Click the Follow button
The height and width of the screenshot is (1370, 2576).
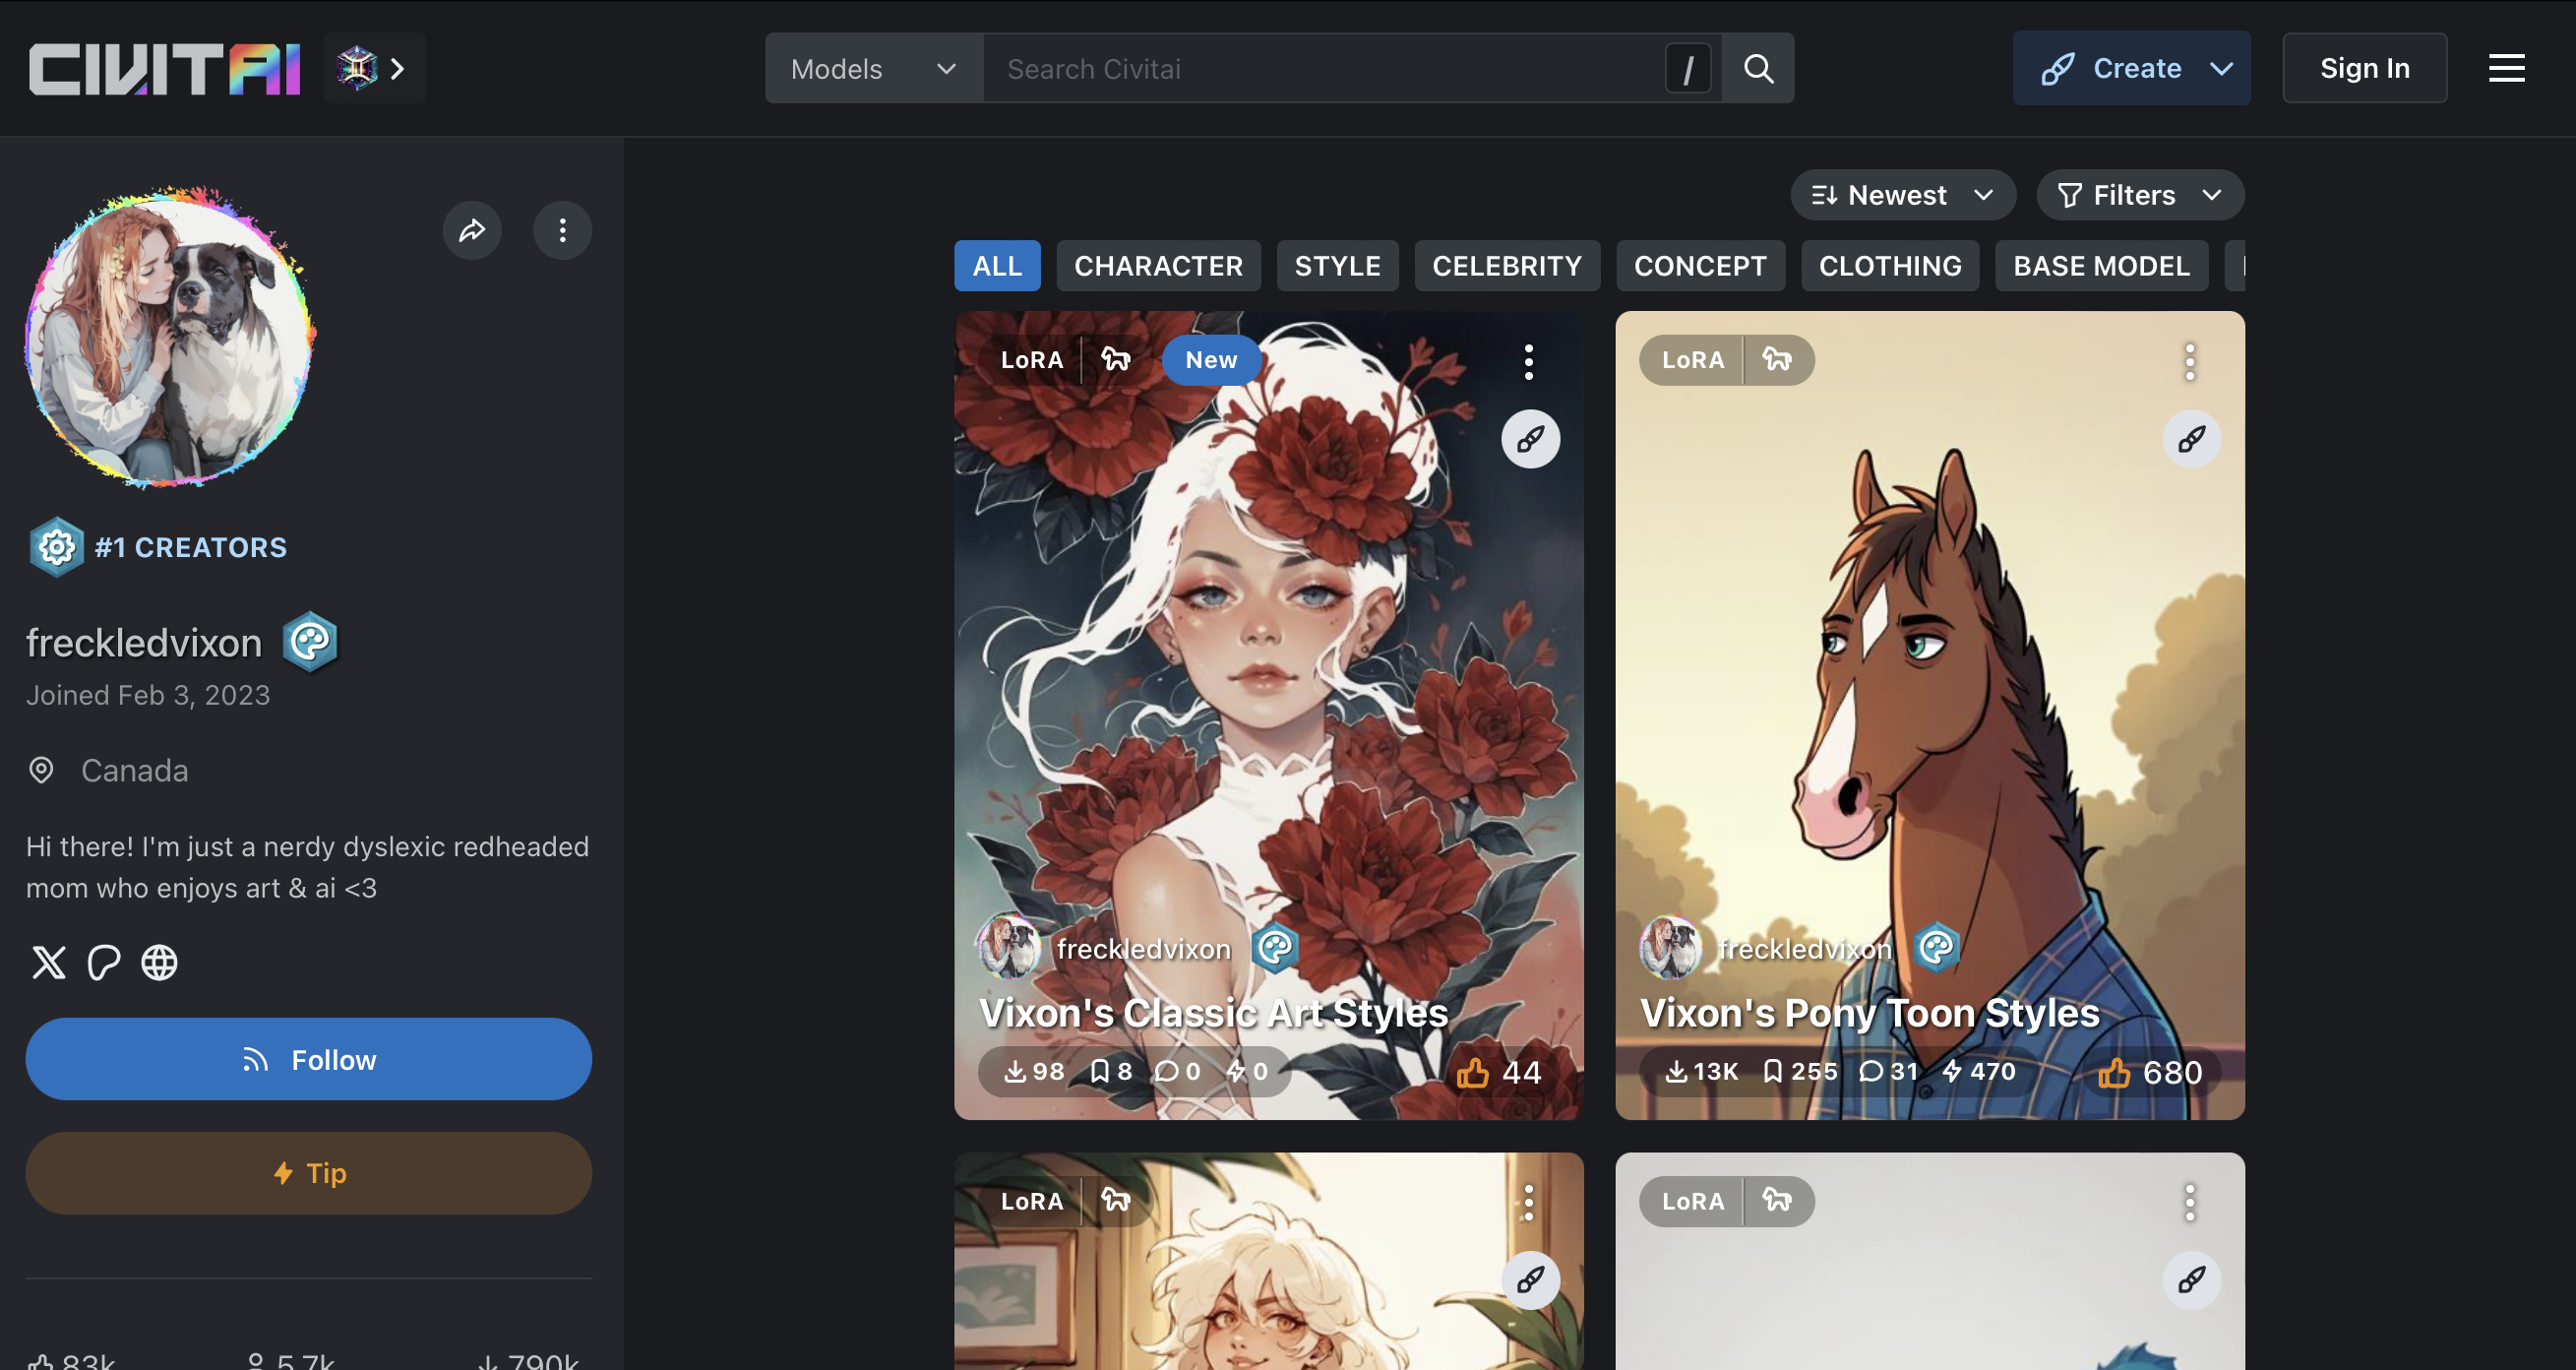pos(308,1060)
